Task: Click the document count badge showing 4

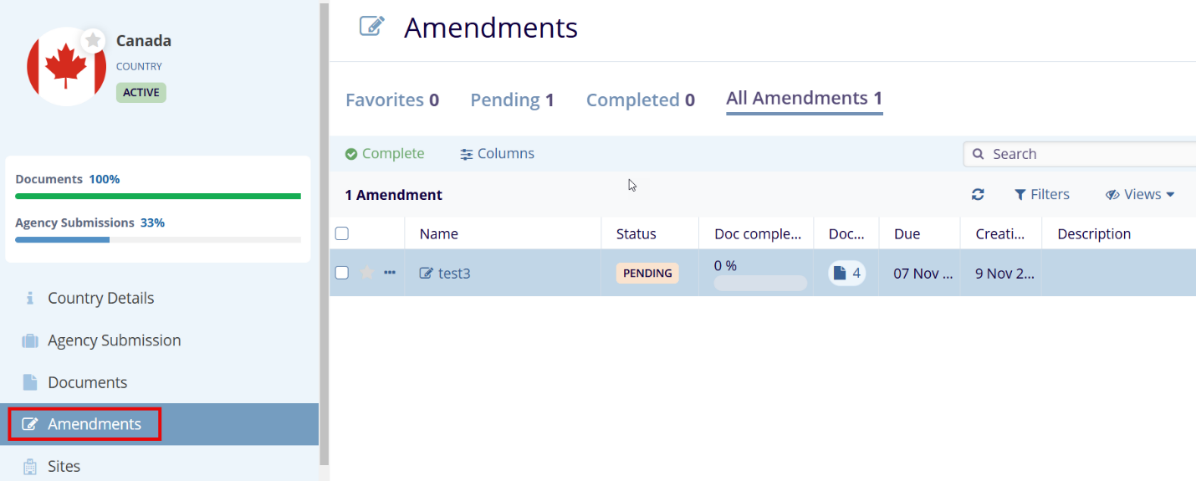Action: pos(846,273)
